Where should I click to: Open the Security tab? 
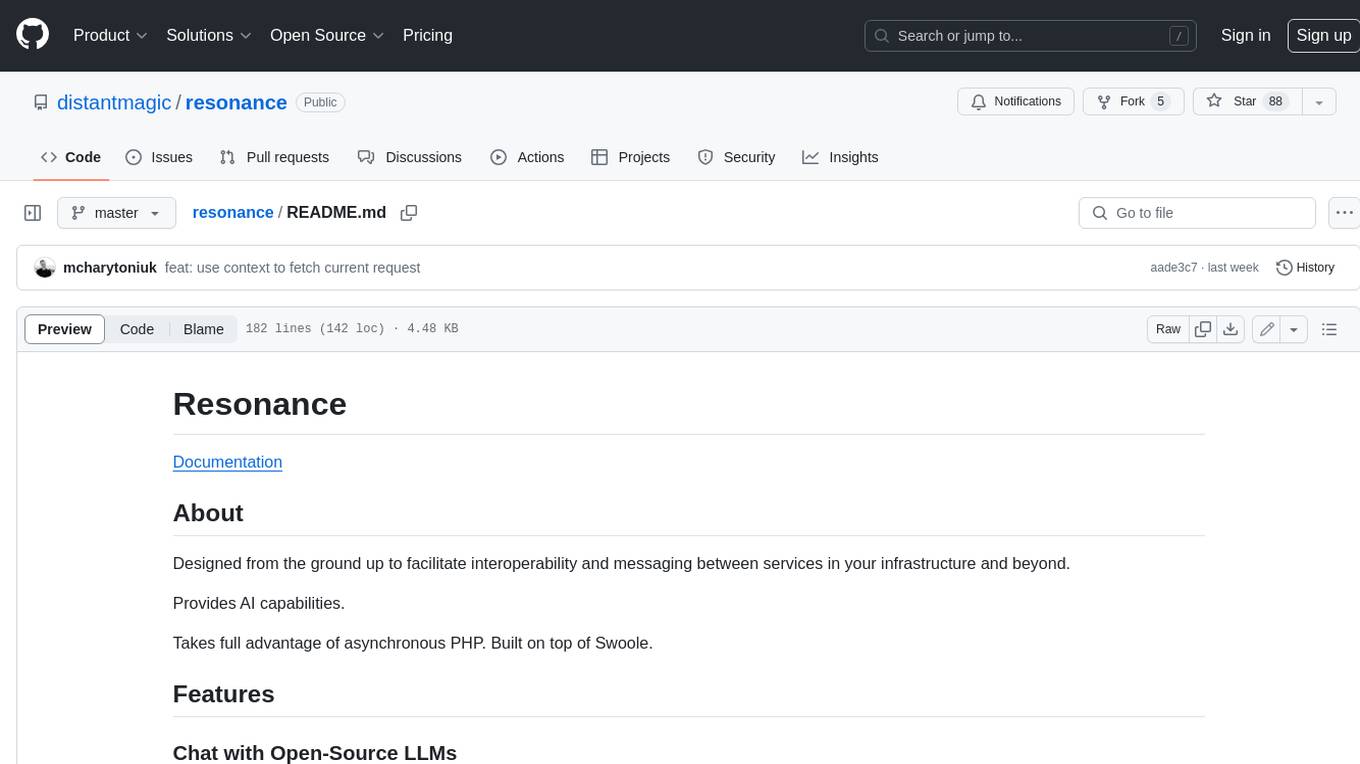coord(737,157)
